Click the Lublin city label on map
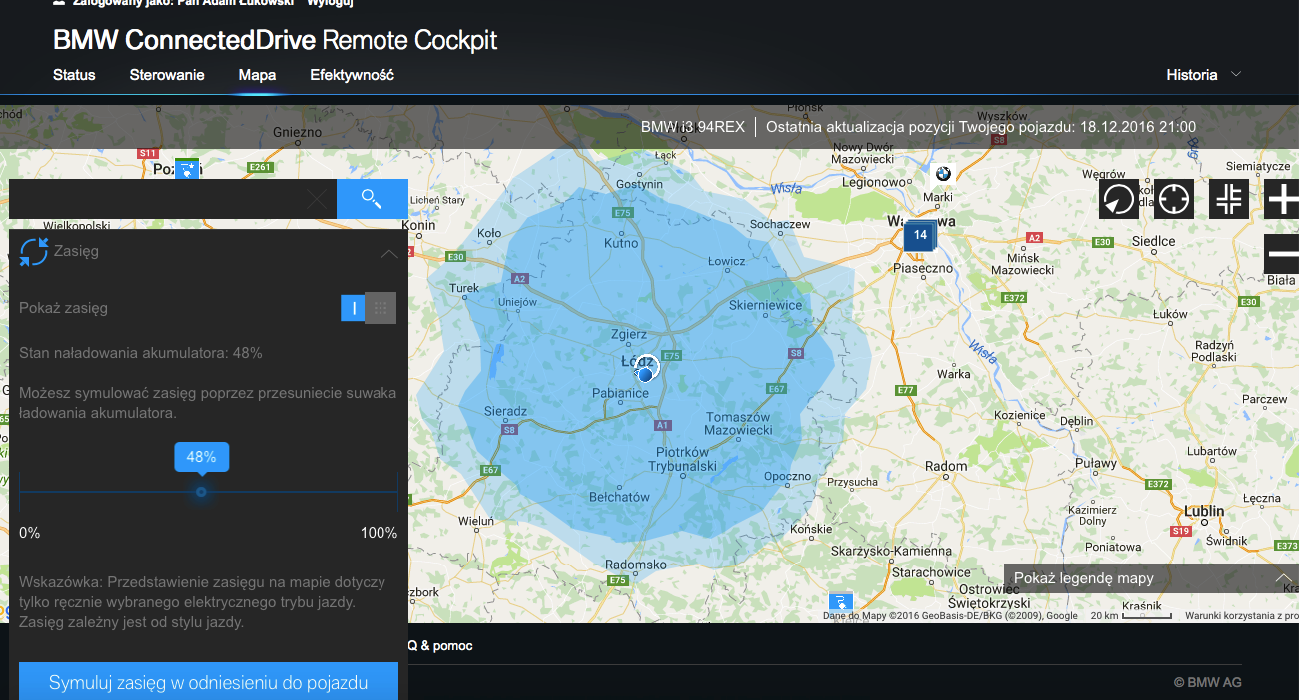The height and width of the screenshot is (700, 1299). 1204,511
